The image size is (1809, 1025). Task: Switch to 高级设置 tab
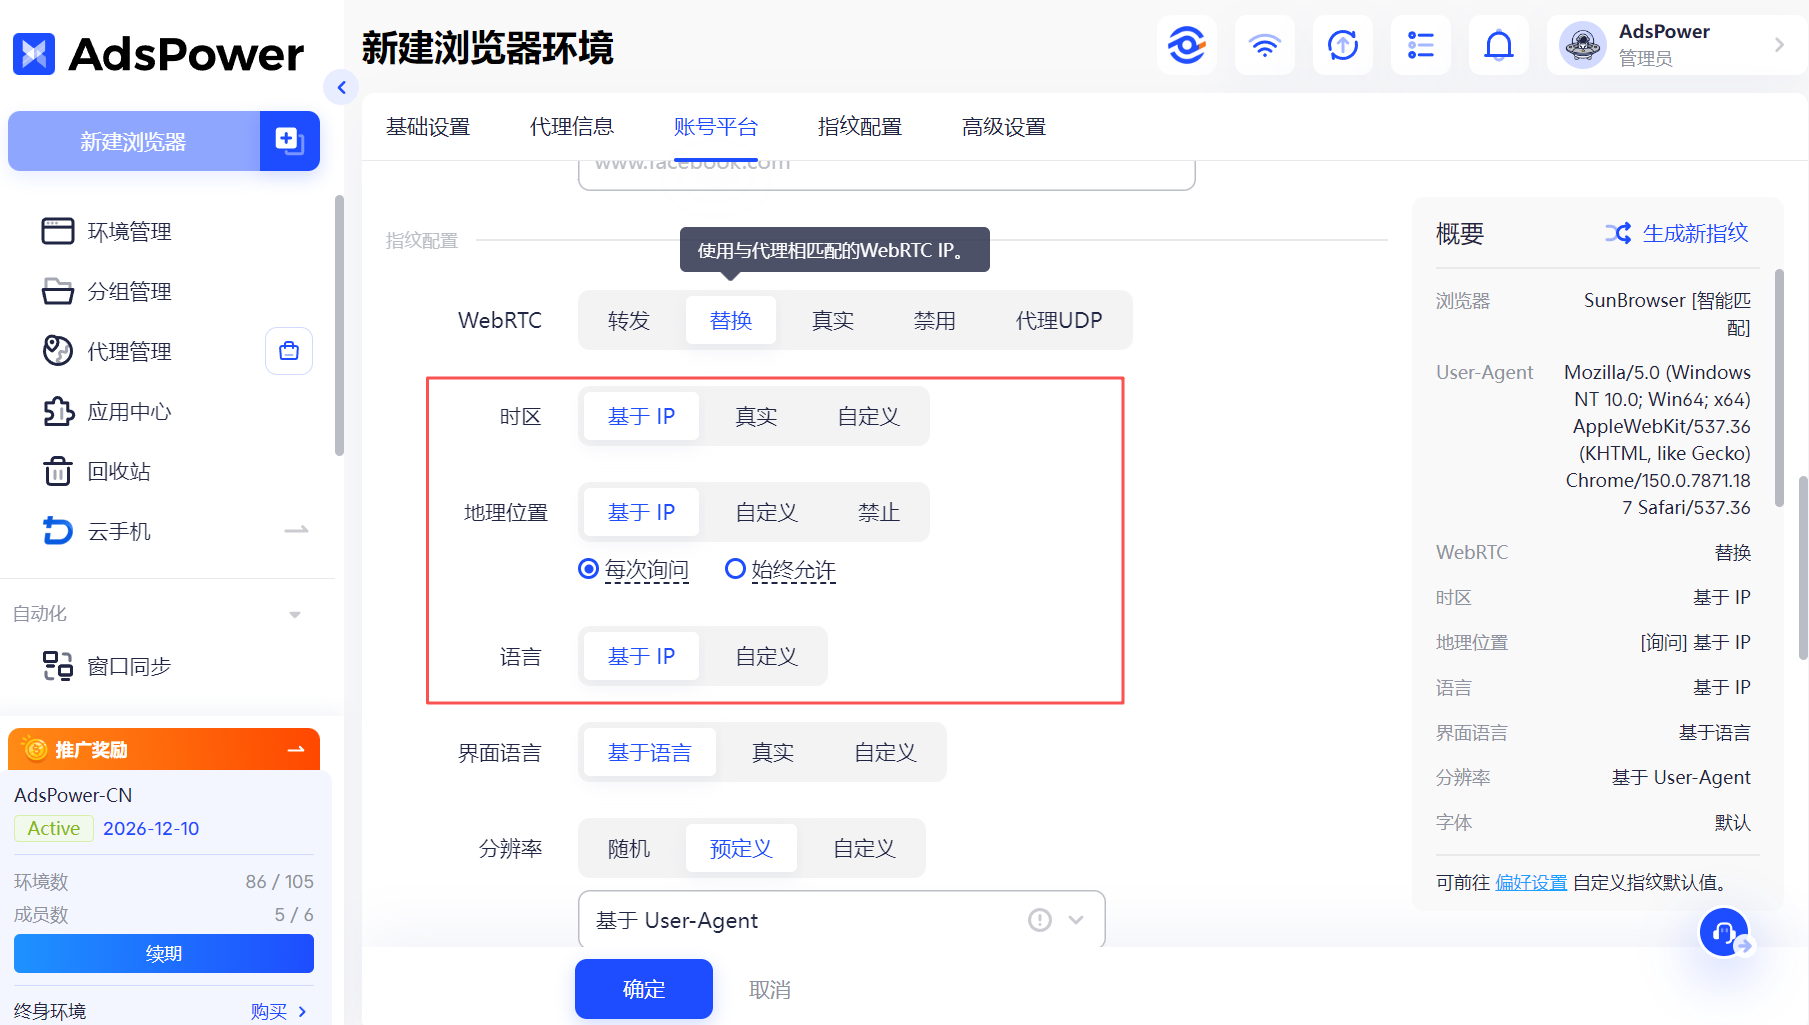(x=1004, y=127)
